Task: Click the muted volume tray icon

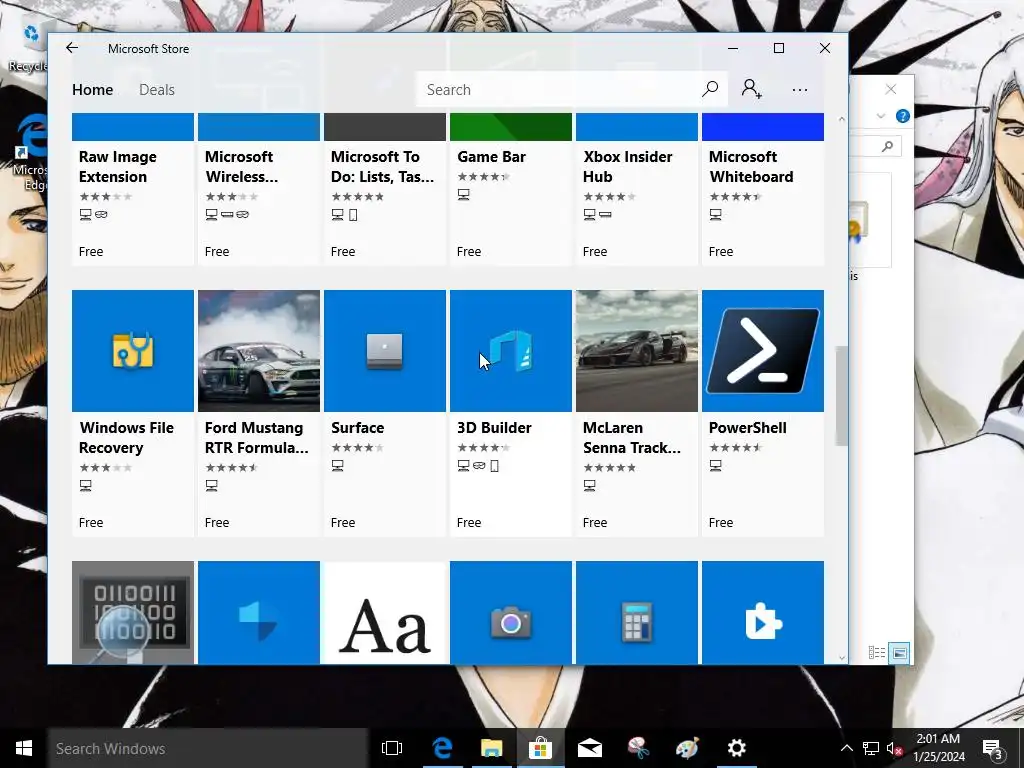Action: (x=894, y=748)
